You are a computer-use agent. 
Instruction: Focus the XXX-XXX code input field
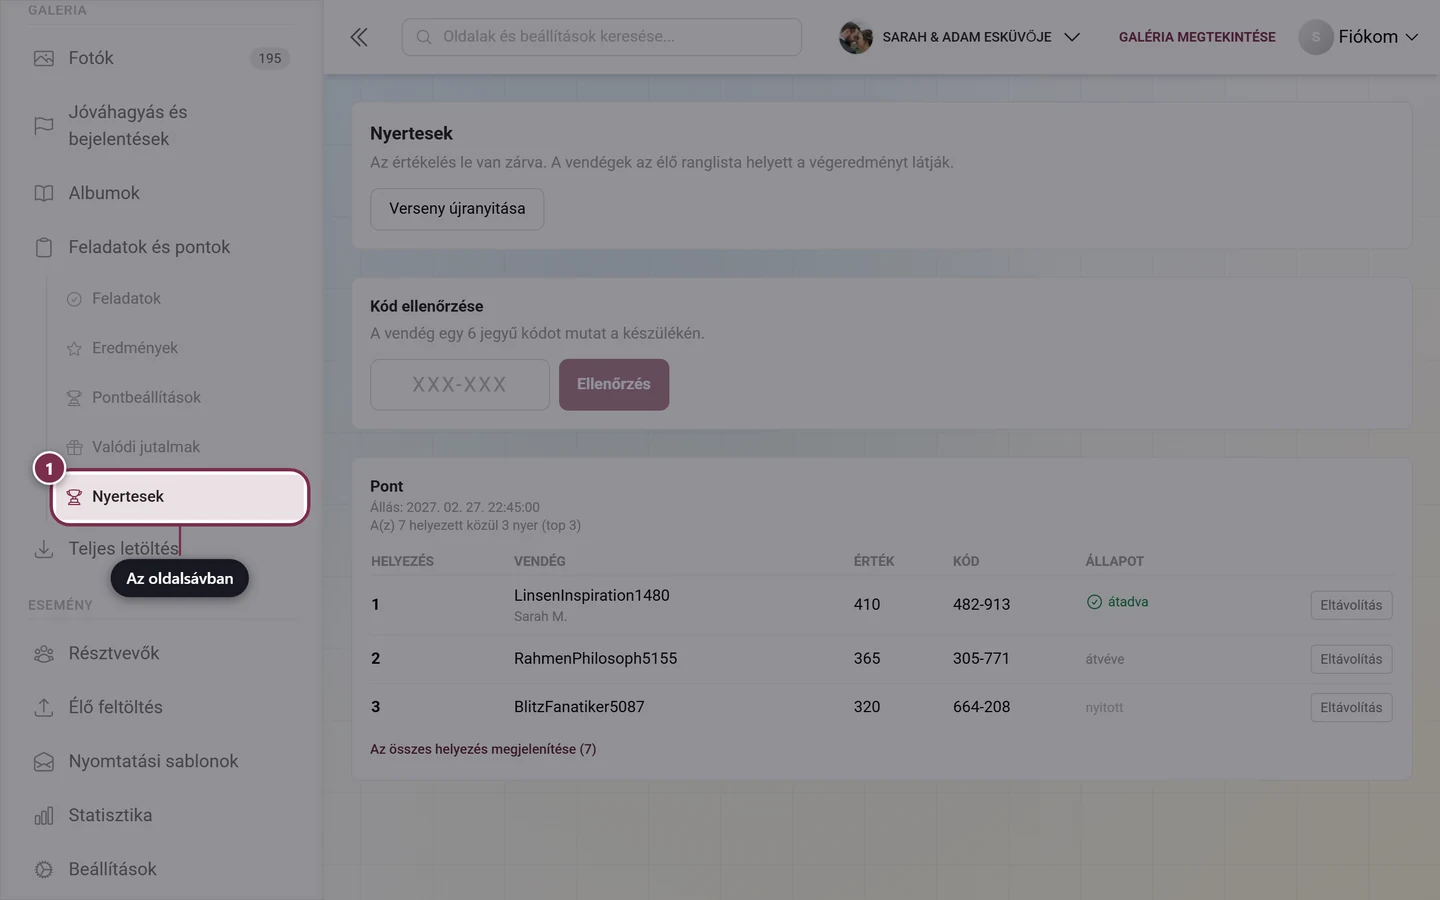(460, 385)
